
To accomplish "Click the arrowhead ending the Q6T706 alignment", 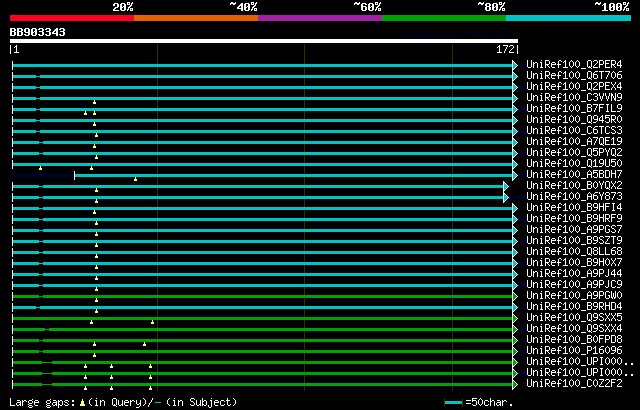I will [515, 76].
